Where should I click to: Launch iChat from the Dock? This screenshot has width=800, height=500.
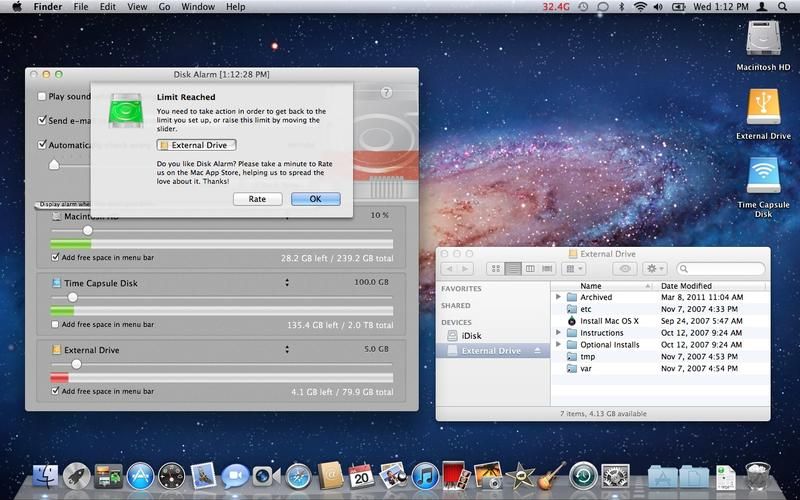click(x=235, y=476)
